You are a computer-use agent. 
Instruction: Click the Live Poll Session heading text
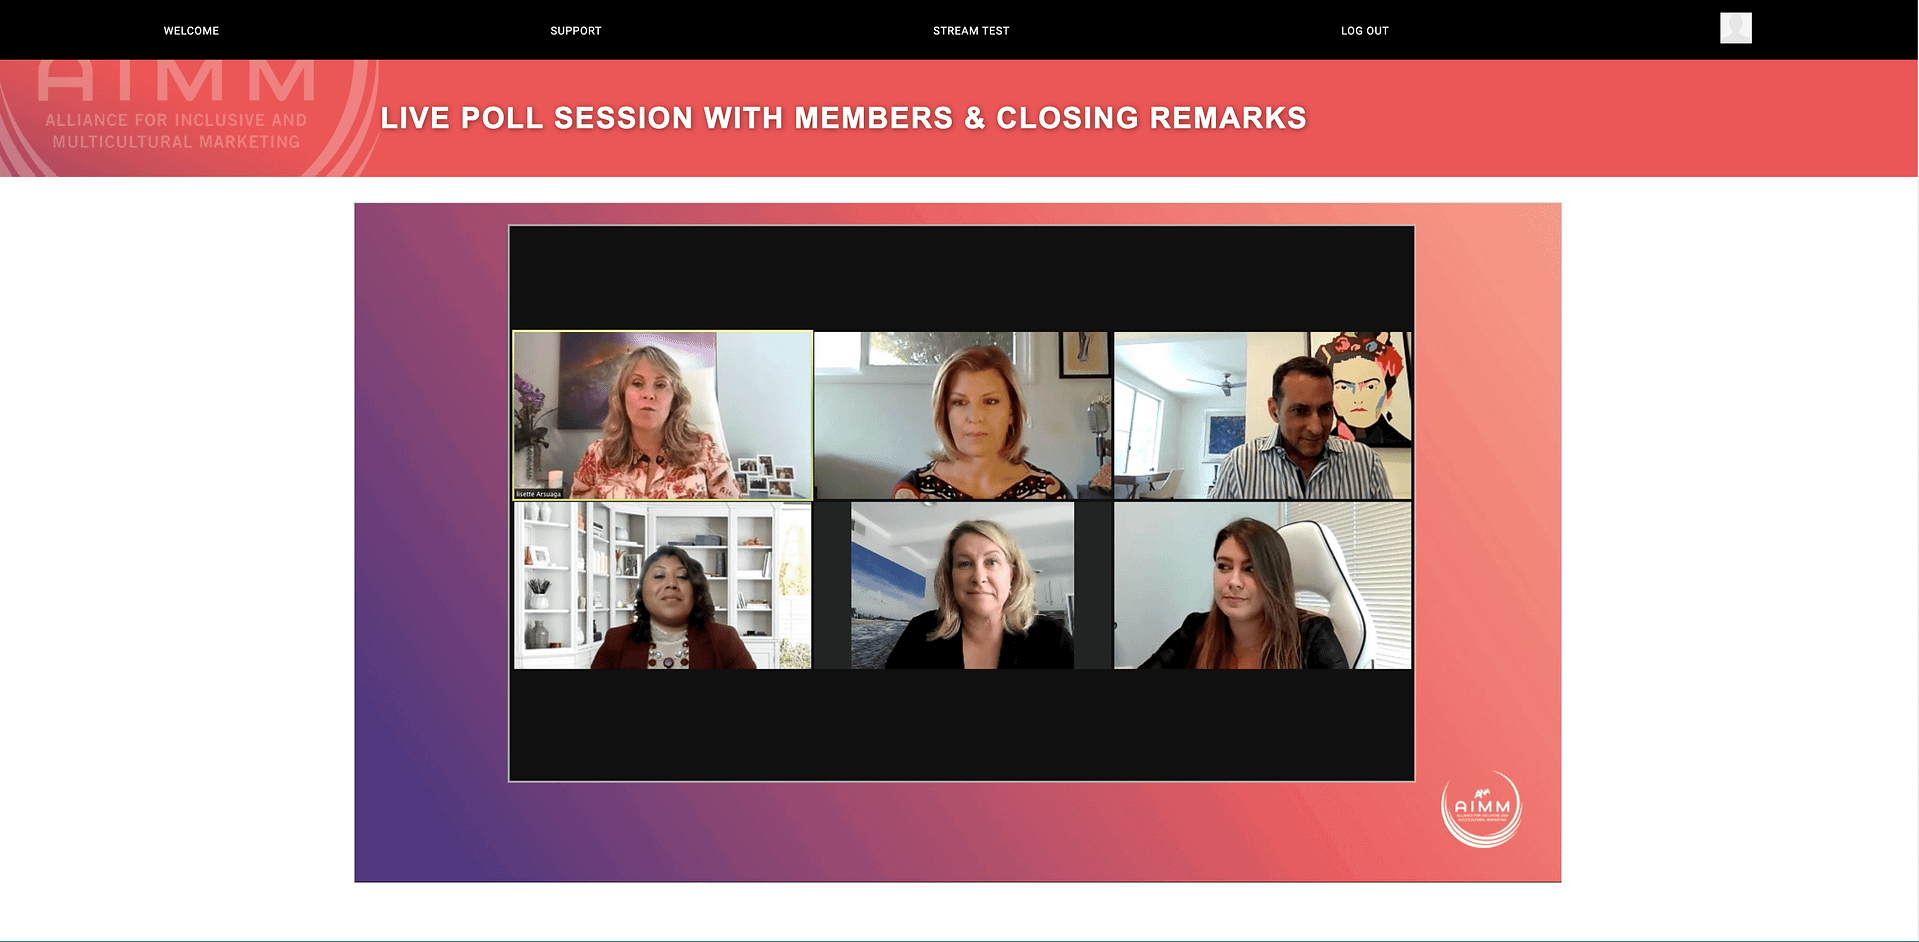tap(843, 118)
